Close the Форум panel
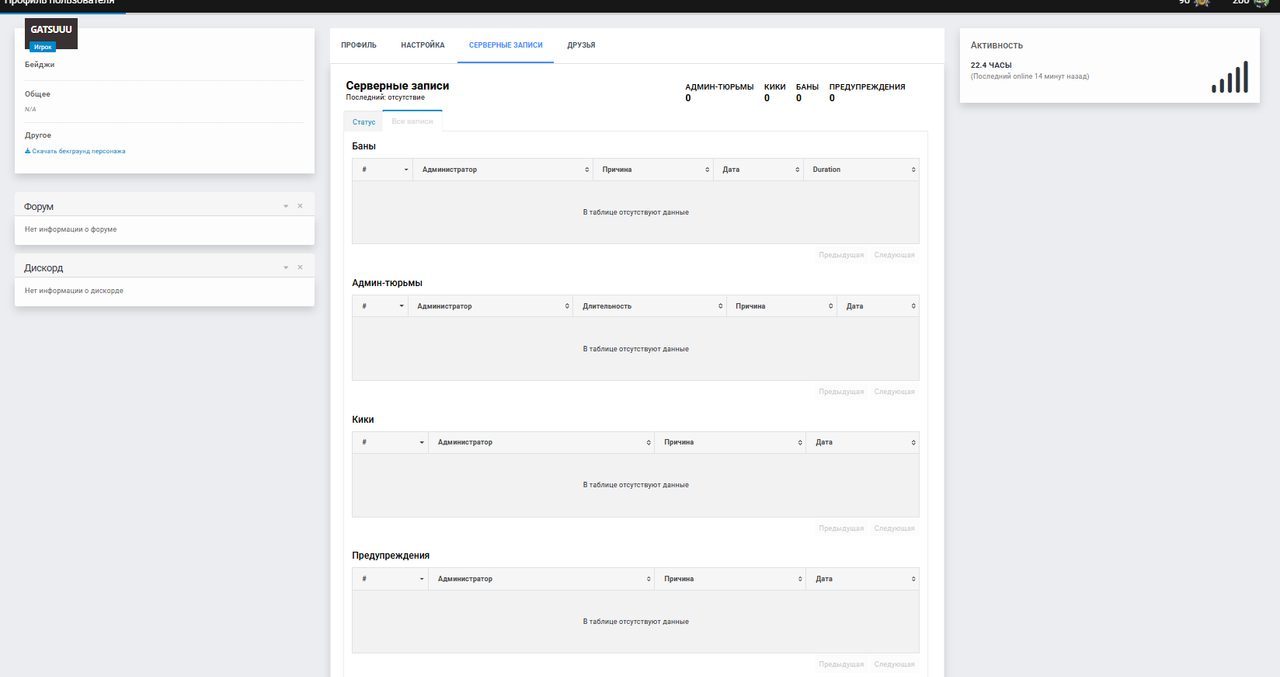 [300, 206]
